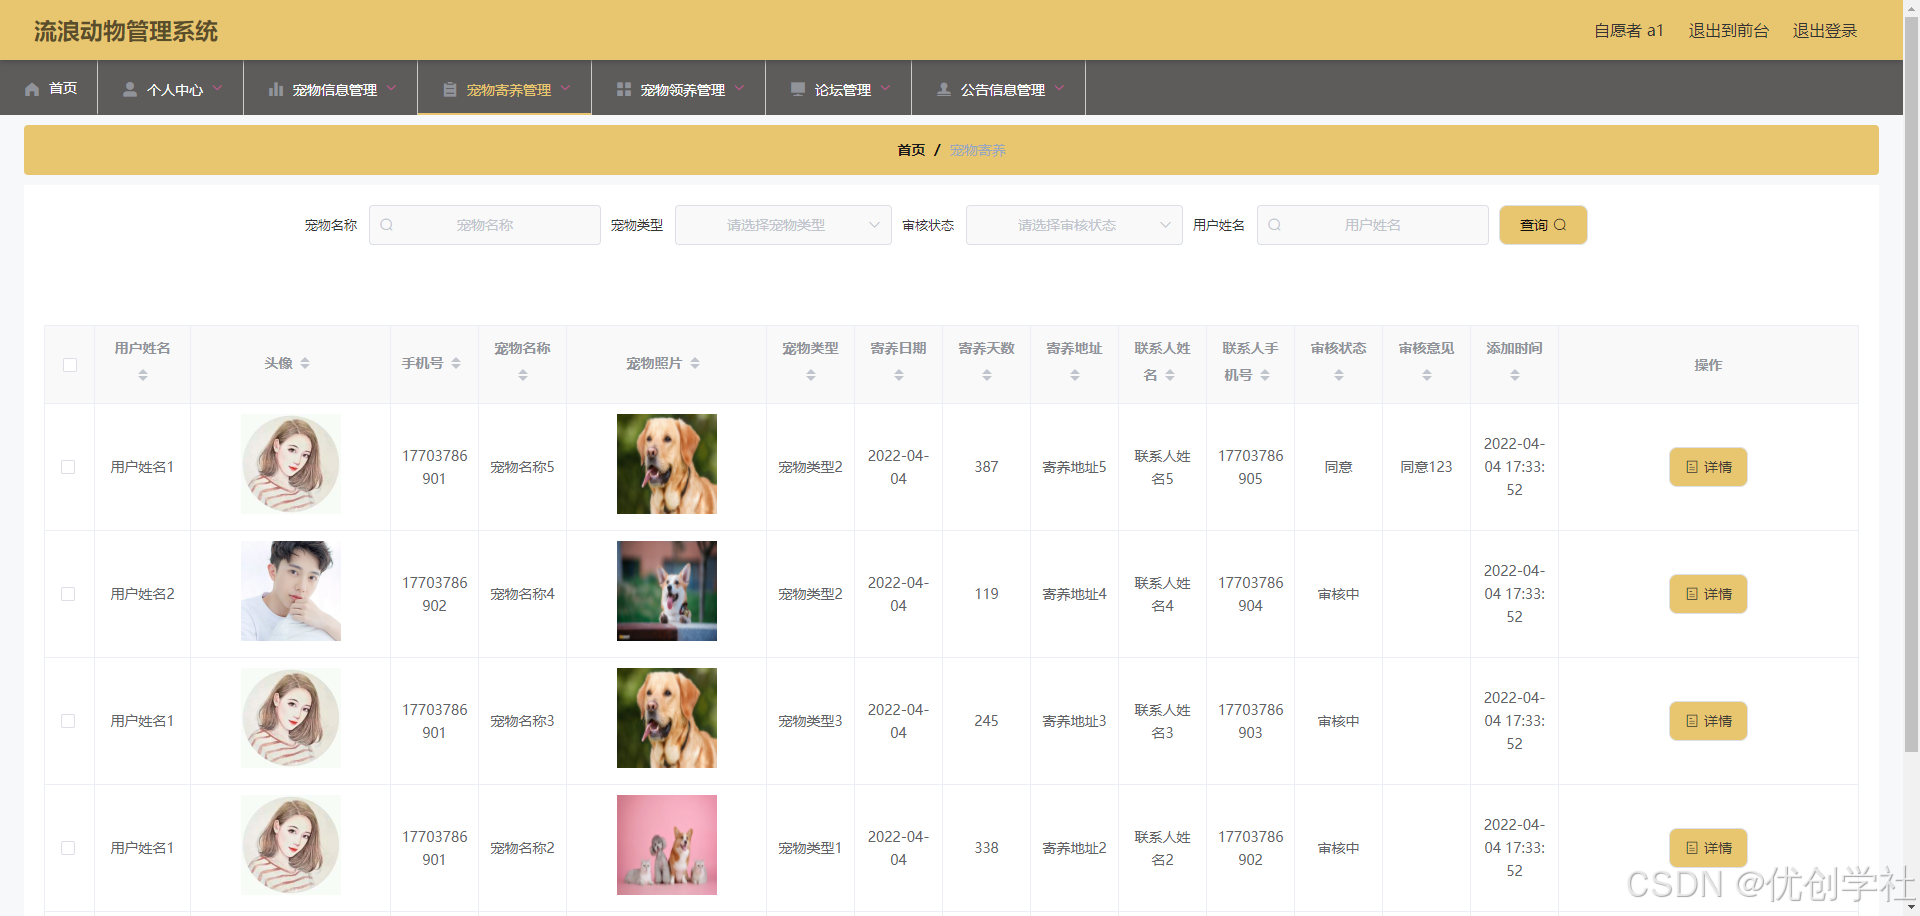Open the dog photo in 宠物名称5 row

667,464
